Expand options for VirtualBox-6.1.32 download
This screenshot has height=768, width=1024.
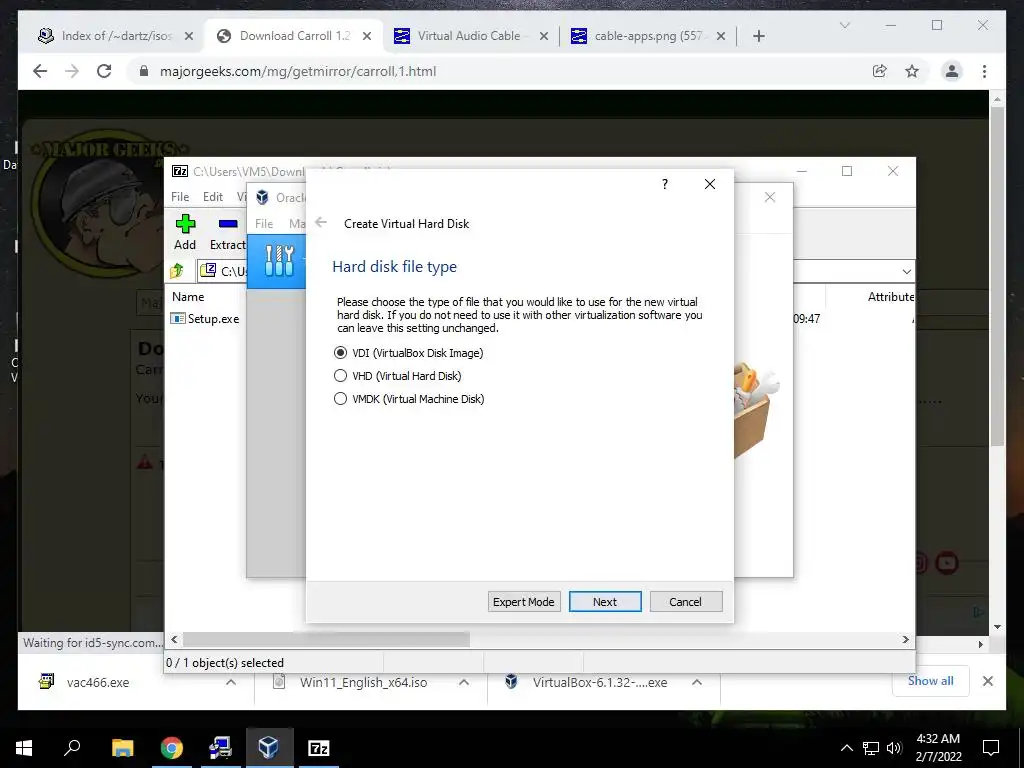pyautogui.click(x=697, y=682)
